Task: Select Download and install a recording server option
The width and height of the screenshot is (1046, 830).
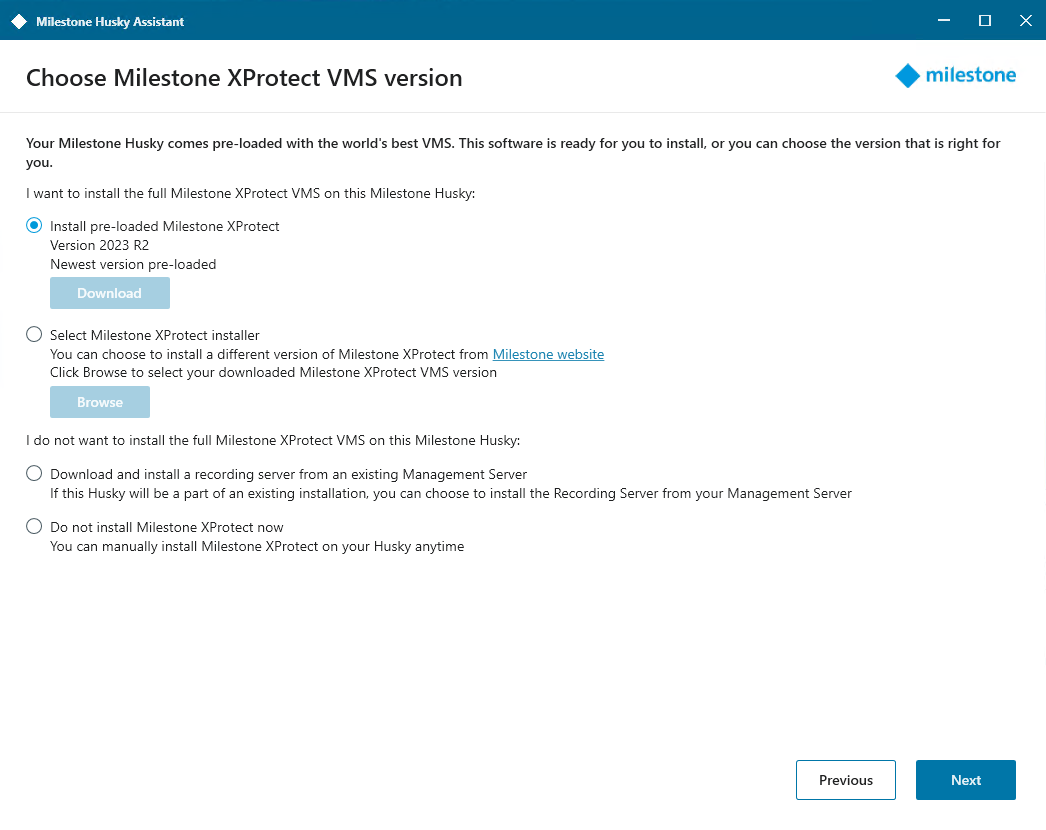Action: pyautogui.click(x=34, y=474)
